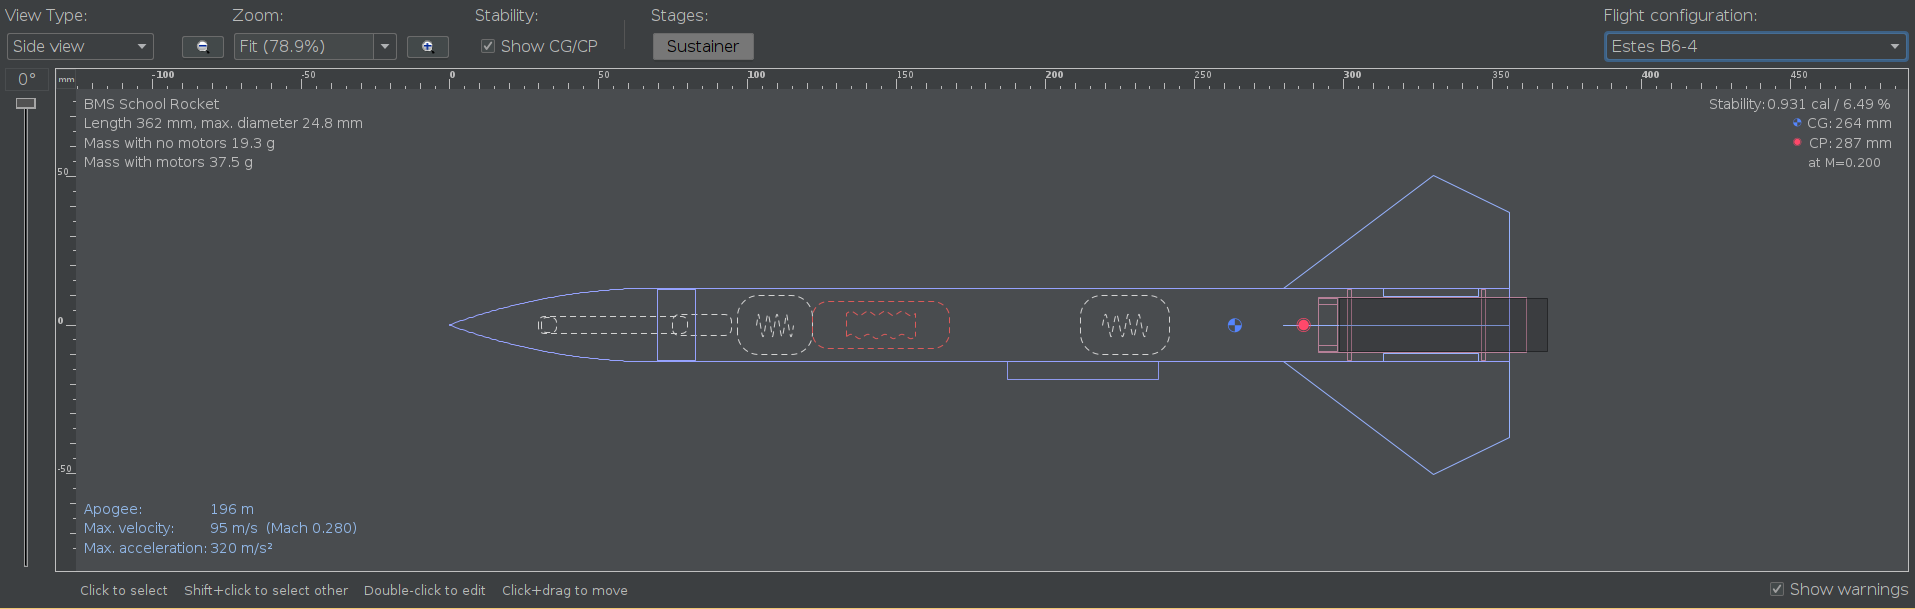Toggle the Sustainer stage button
1915x609 pixels.
[x=702, y=46]
